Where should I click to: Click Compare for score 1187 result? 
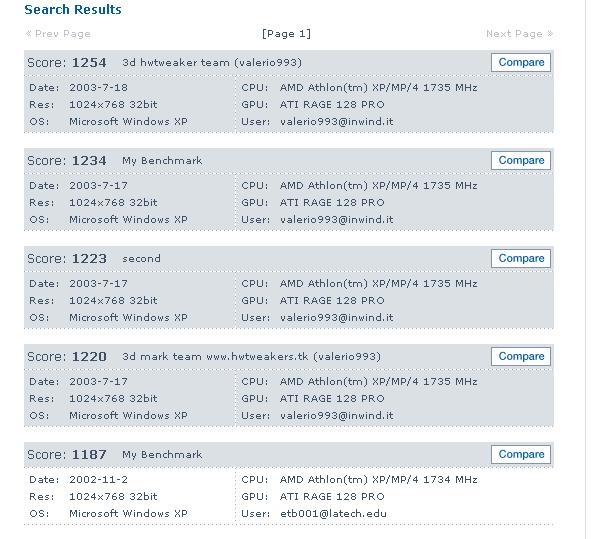click(521, 454)
